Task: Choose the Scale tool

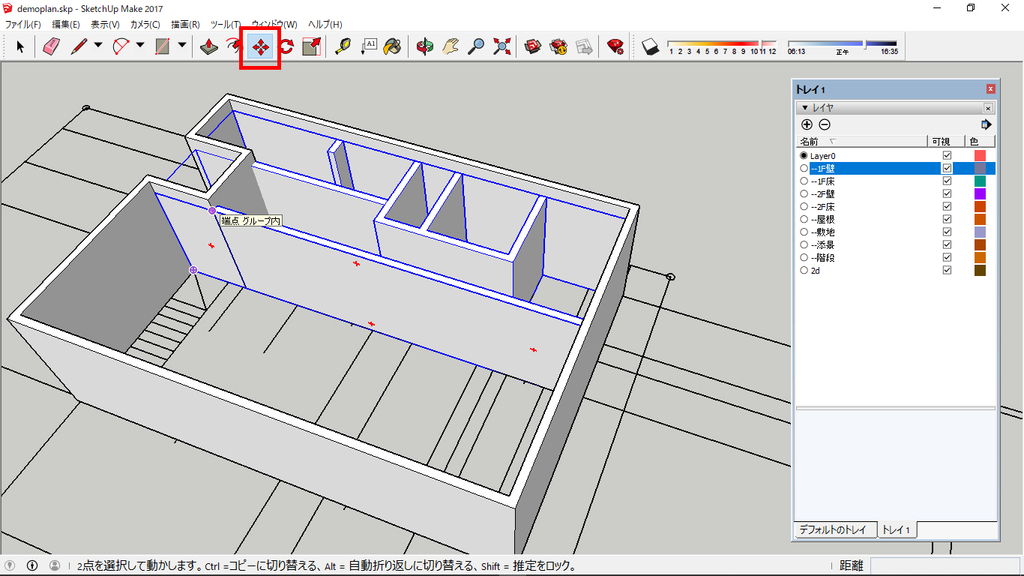Action: 312,46
